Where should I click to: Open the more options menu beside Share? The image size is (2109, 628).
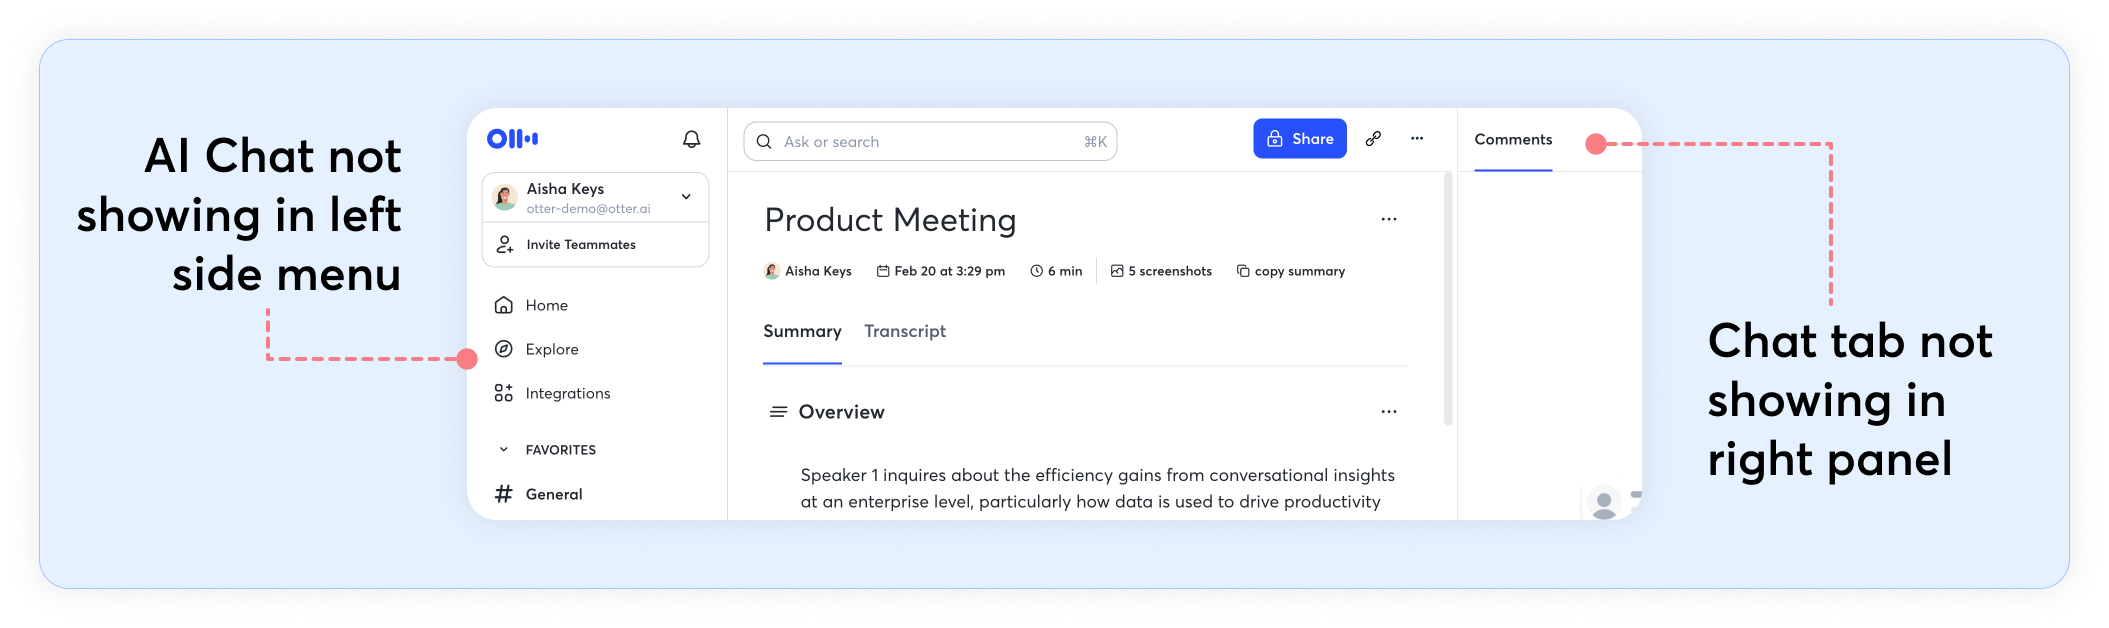[x=1417, y=139]
